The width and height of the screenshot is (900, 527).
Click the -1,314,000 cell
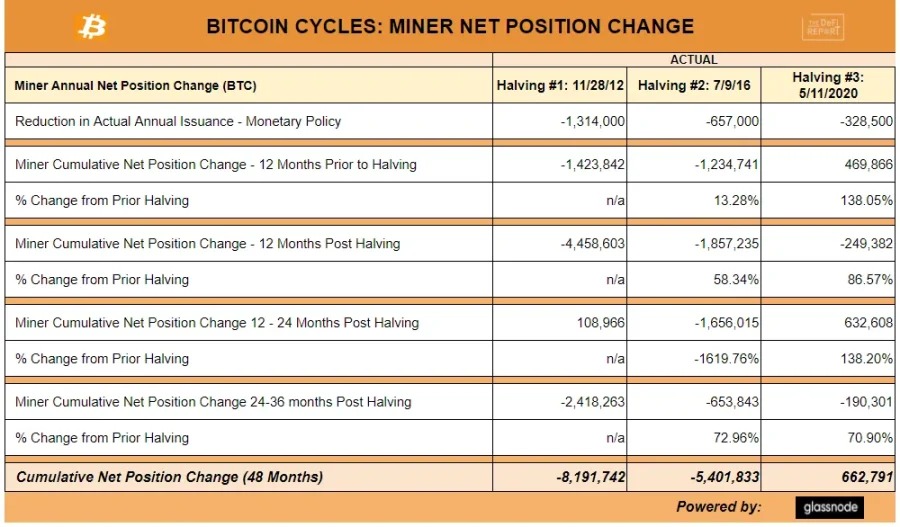pos(592,121)
